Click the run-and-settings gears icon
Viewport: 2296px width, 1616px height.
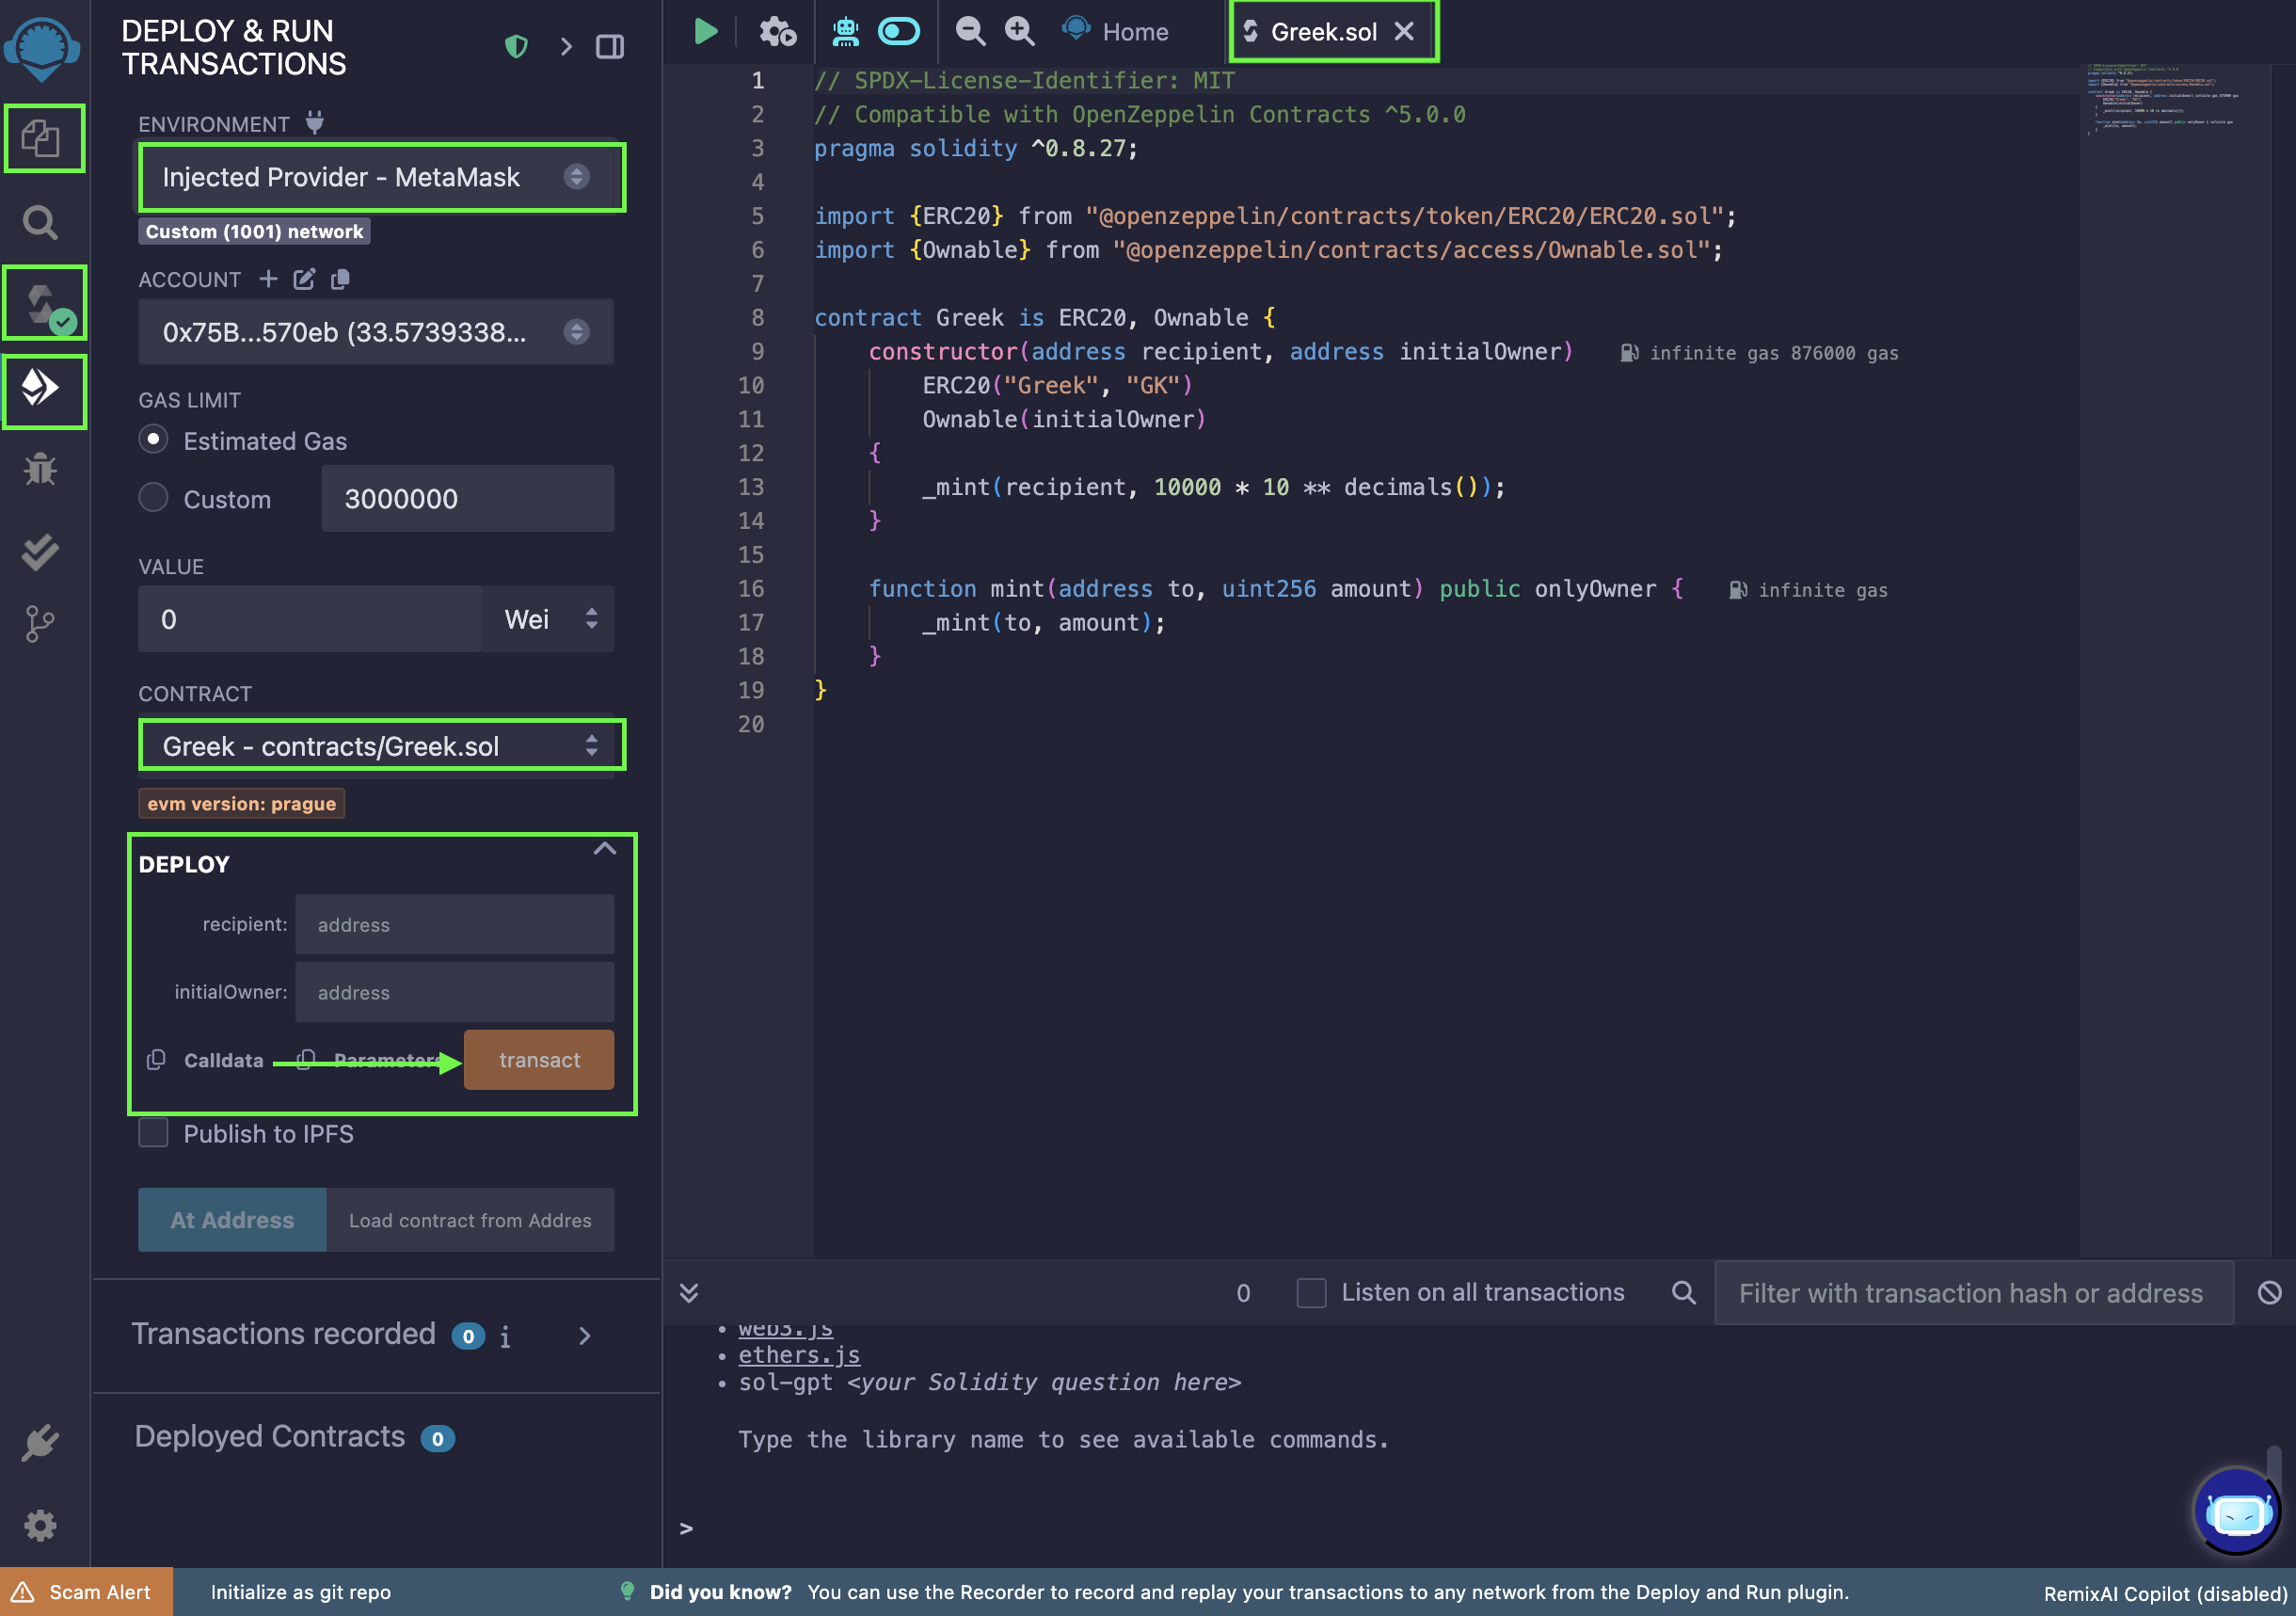coord(777,31)
